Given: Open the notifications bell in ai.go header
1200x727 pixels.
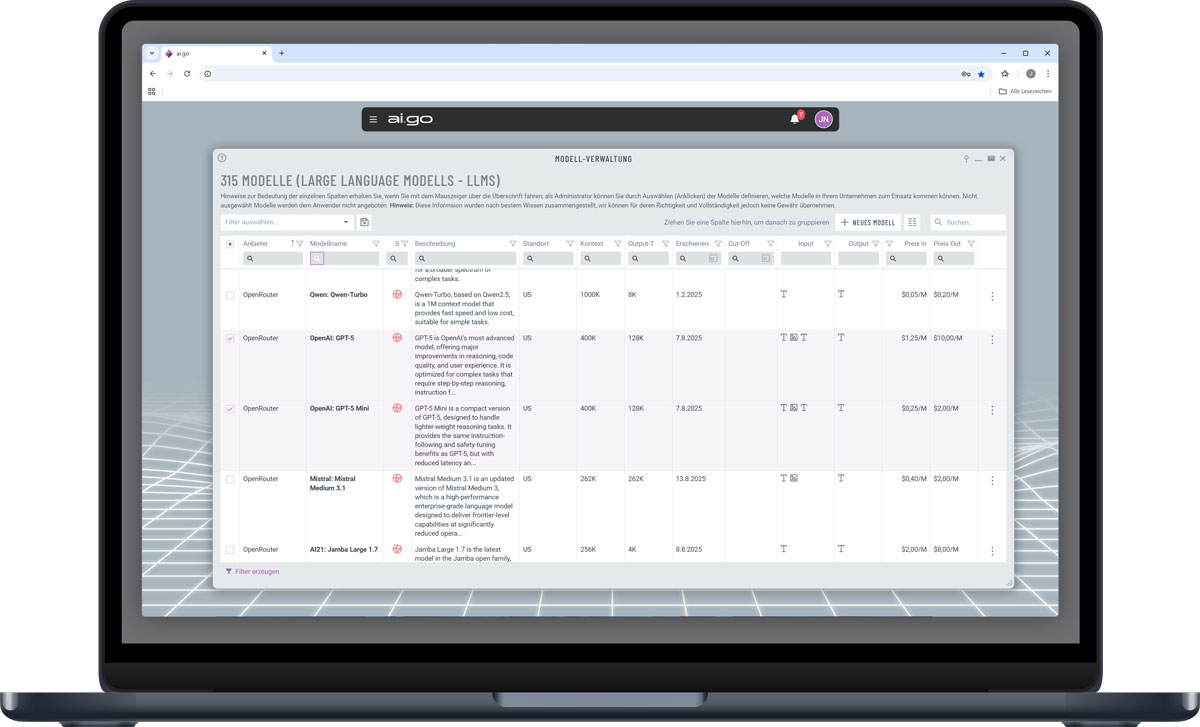Looking at the screenshot, I should click(795, 119).
